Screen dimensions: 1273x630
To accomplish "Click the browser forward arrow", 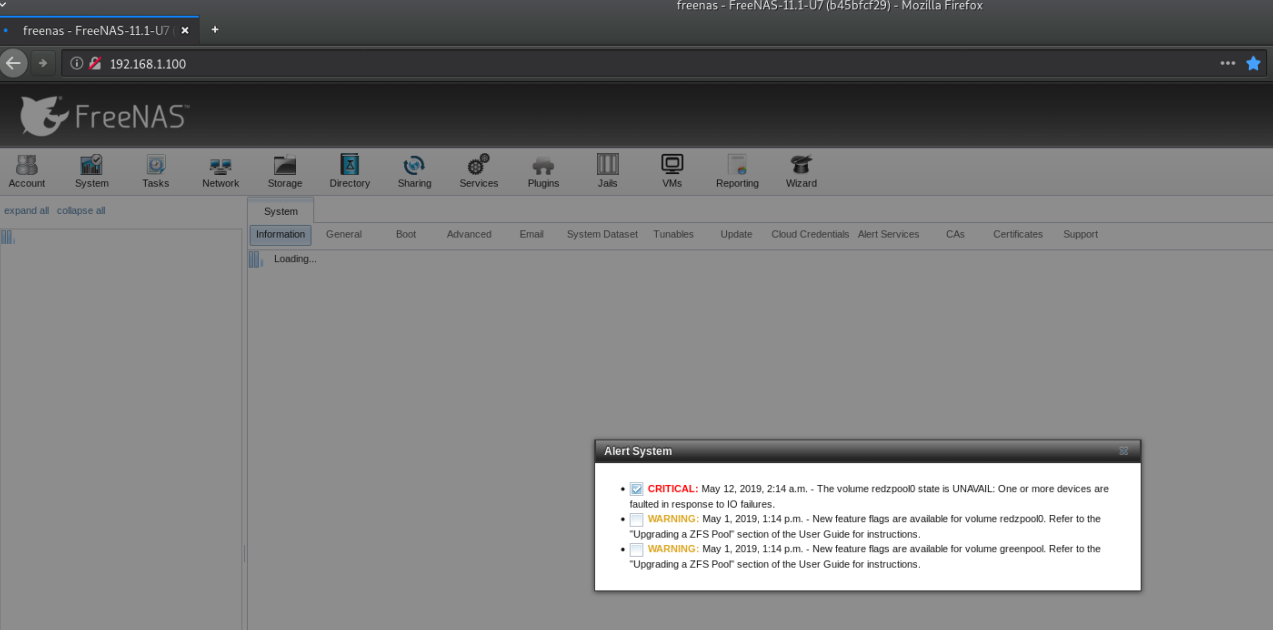I will 42,63.
